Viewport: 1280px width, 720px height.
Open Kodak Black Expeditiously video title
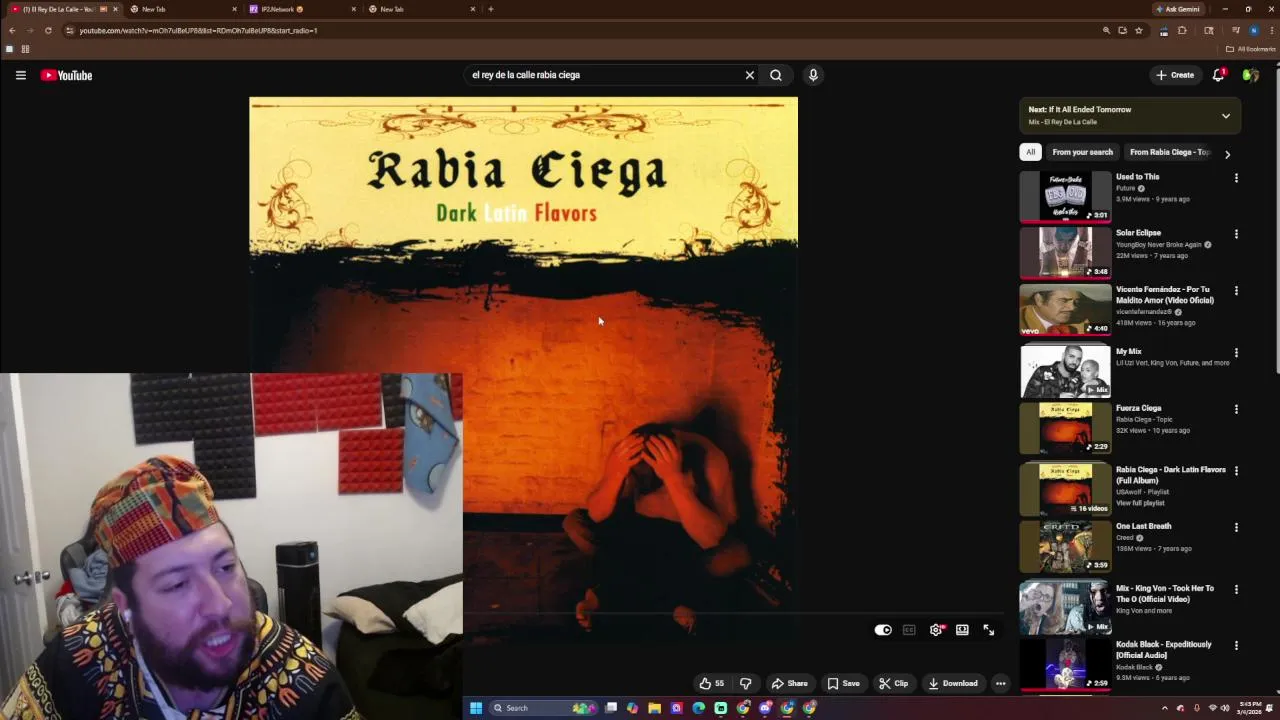tap(1163, 649)
